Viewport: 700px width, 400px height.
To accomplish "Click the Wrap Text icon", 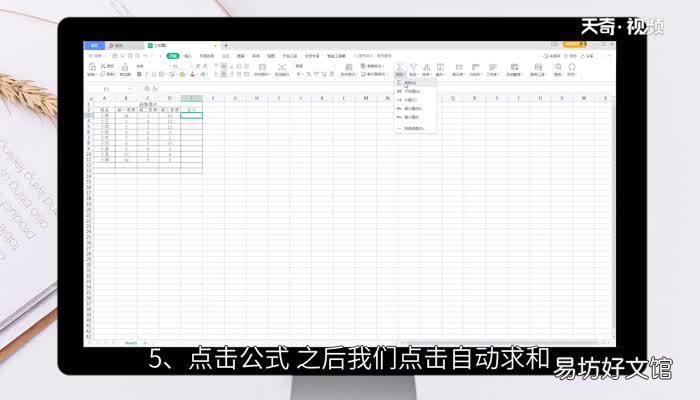I will (282, 67).
